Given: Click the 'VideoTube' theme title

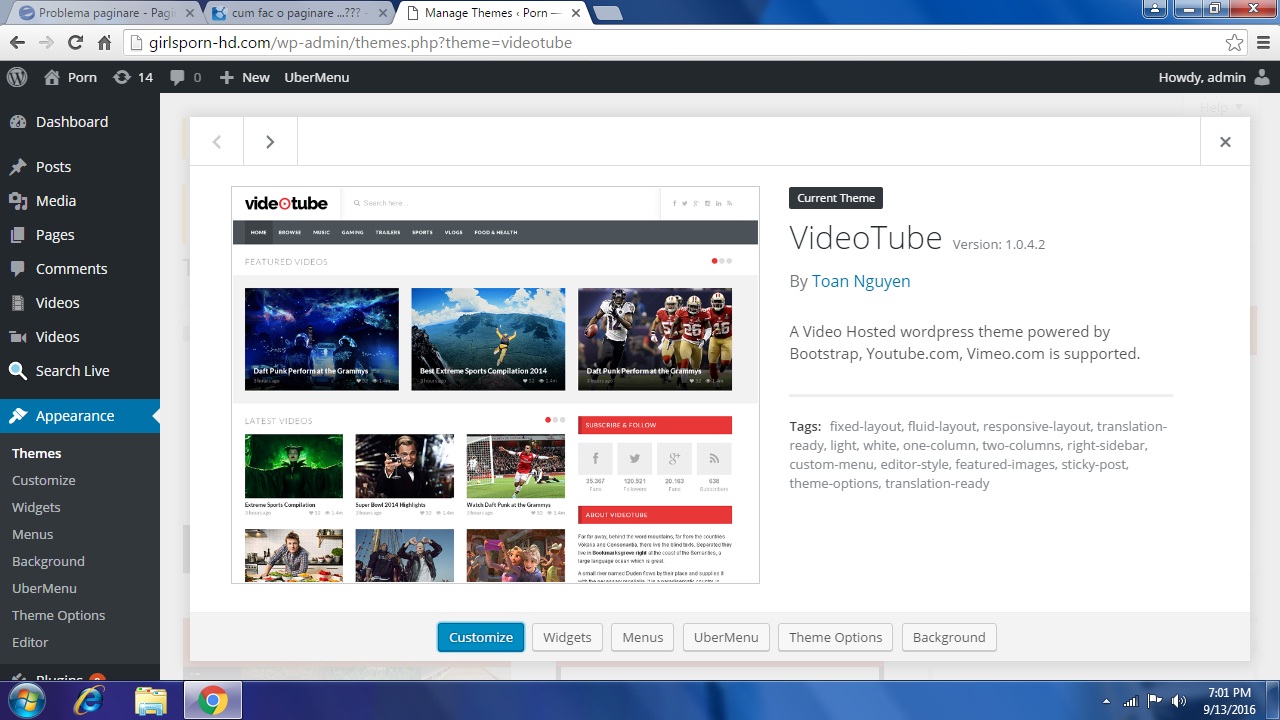Looking at the screenshot, I should (866, 238).
